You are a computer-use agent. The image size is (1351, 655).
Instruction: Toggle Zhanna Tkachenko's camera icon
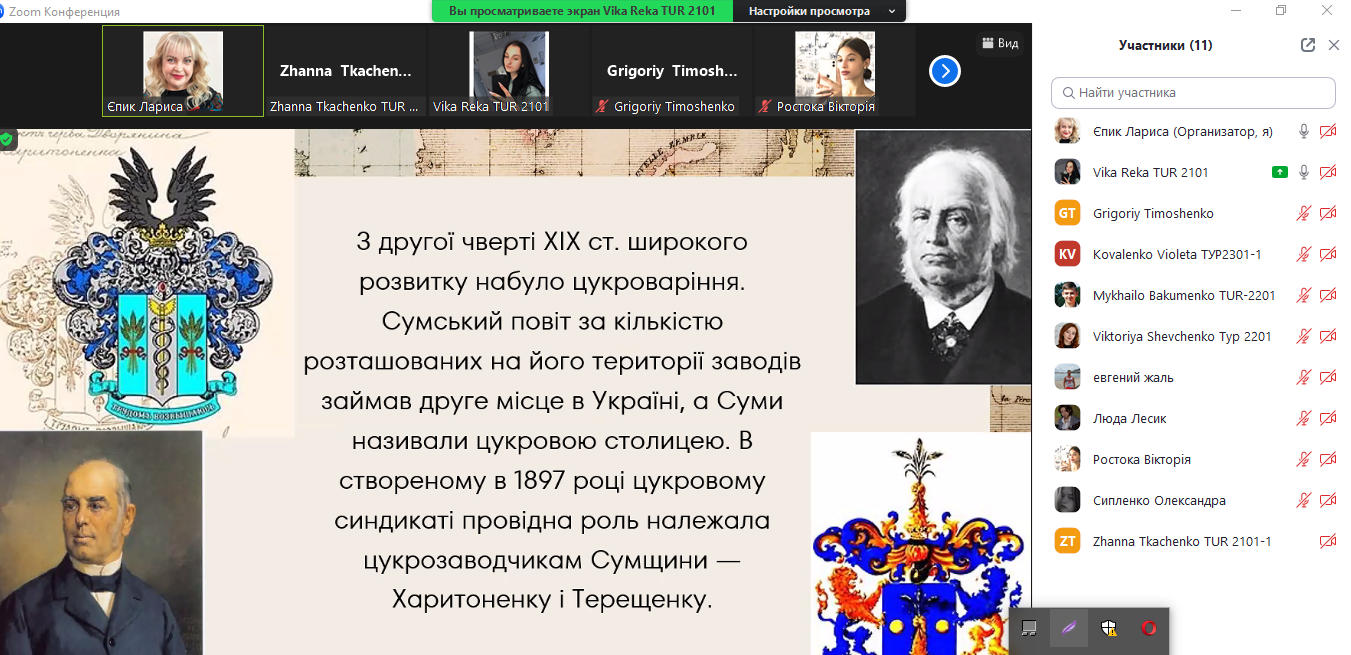pos(1328,541)
